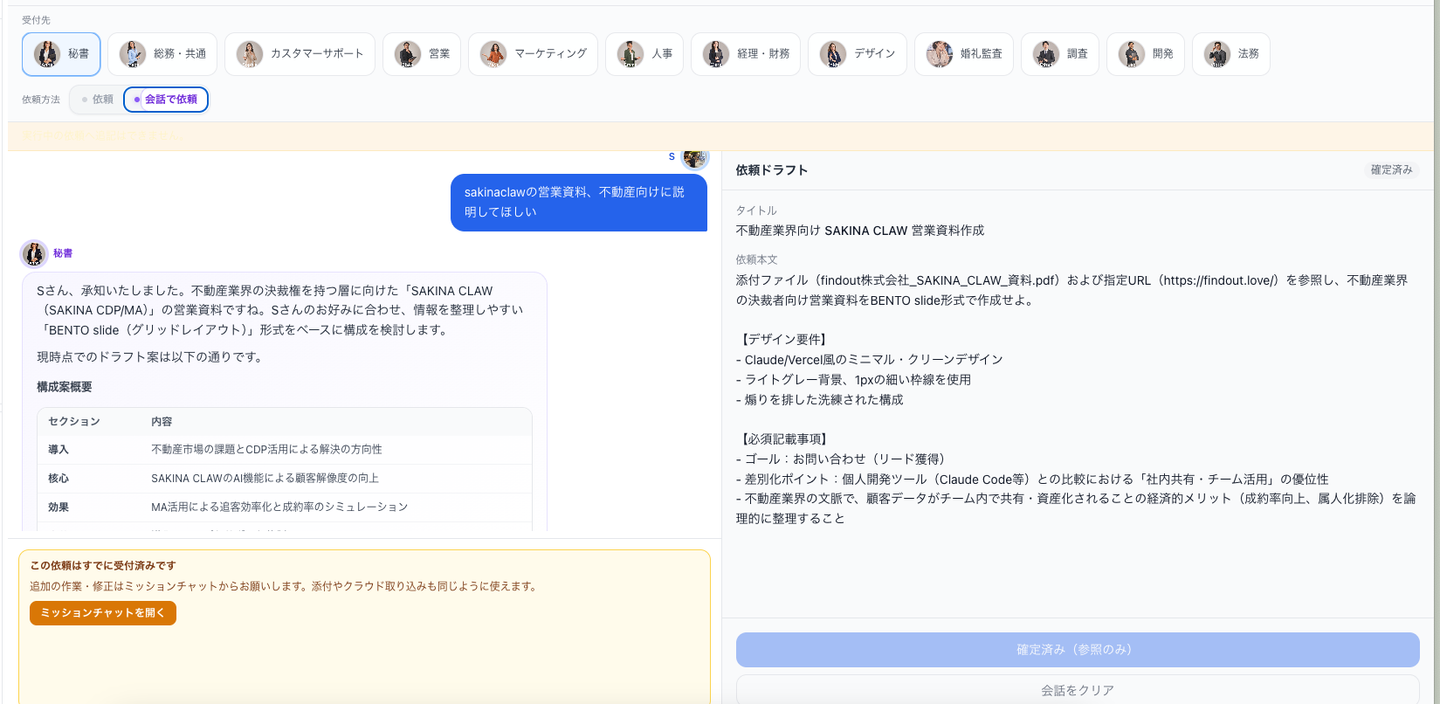The width and height of the screenshot is (1440, 704).
Task: Choose カスタマーサポート as the recipient
Action: point(299,54)
